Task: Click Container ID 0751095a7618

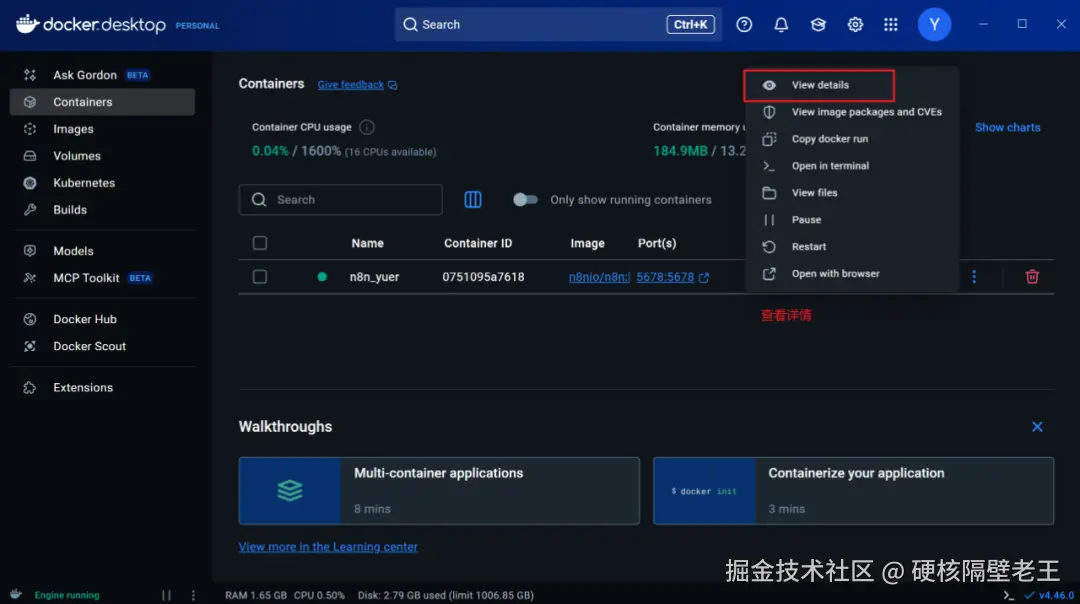Action: (x=483, y=277)
